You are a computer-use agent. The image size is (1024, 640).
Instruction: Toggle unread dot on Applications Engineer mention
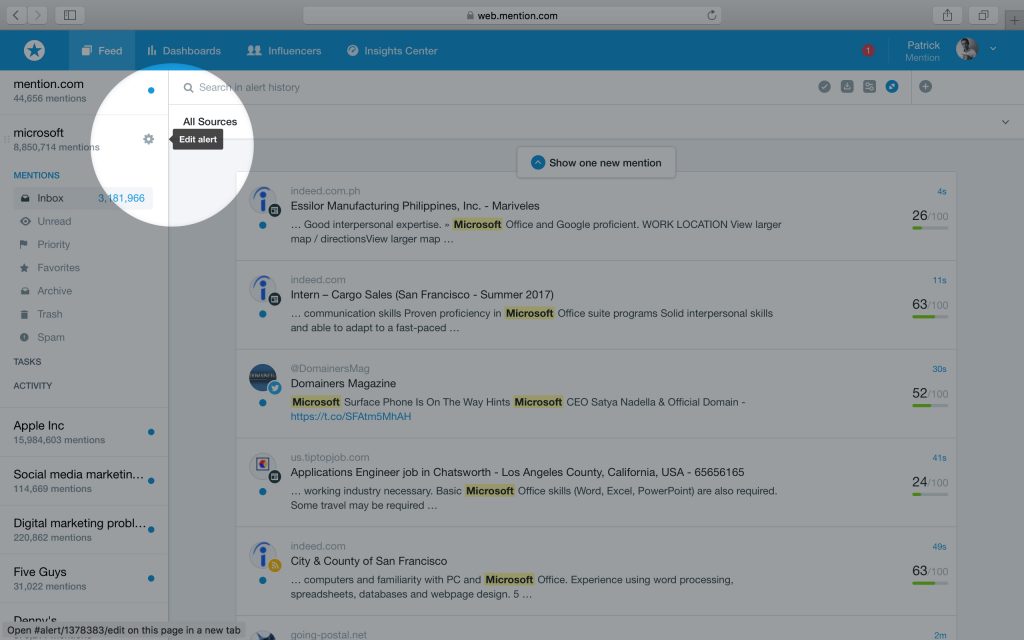[x=263, y=492]
